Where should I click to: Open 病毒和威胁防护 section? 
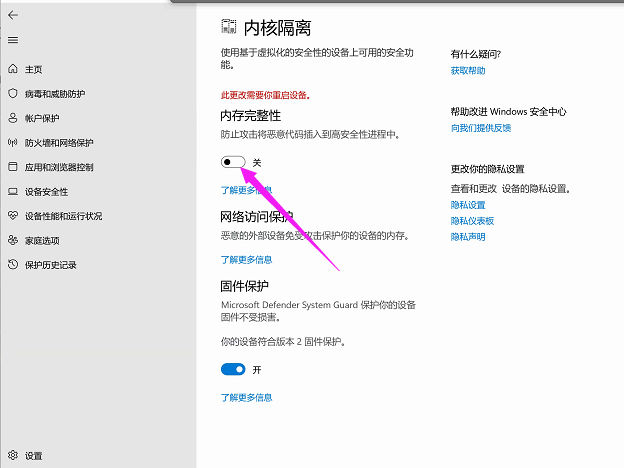(55, 94)
